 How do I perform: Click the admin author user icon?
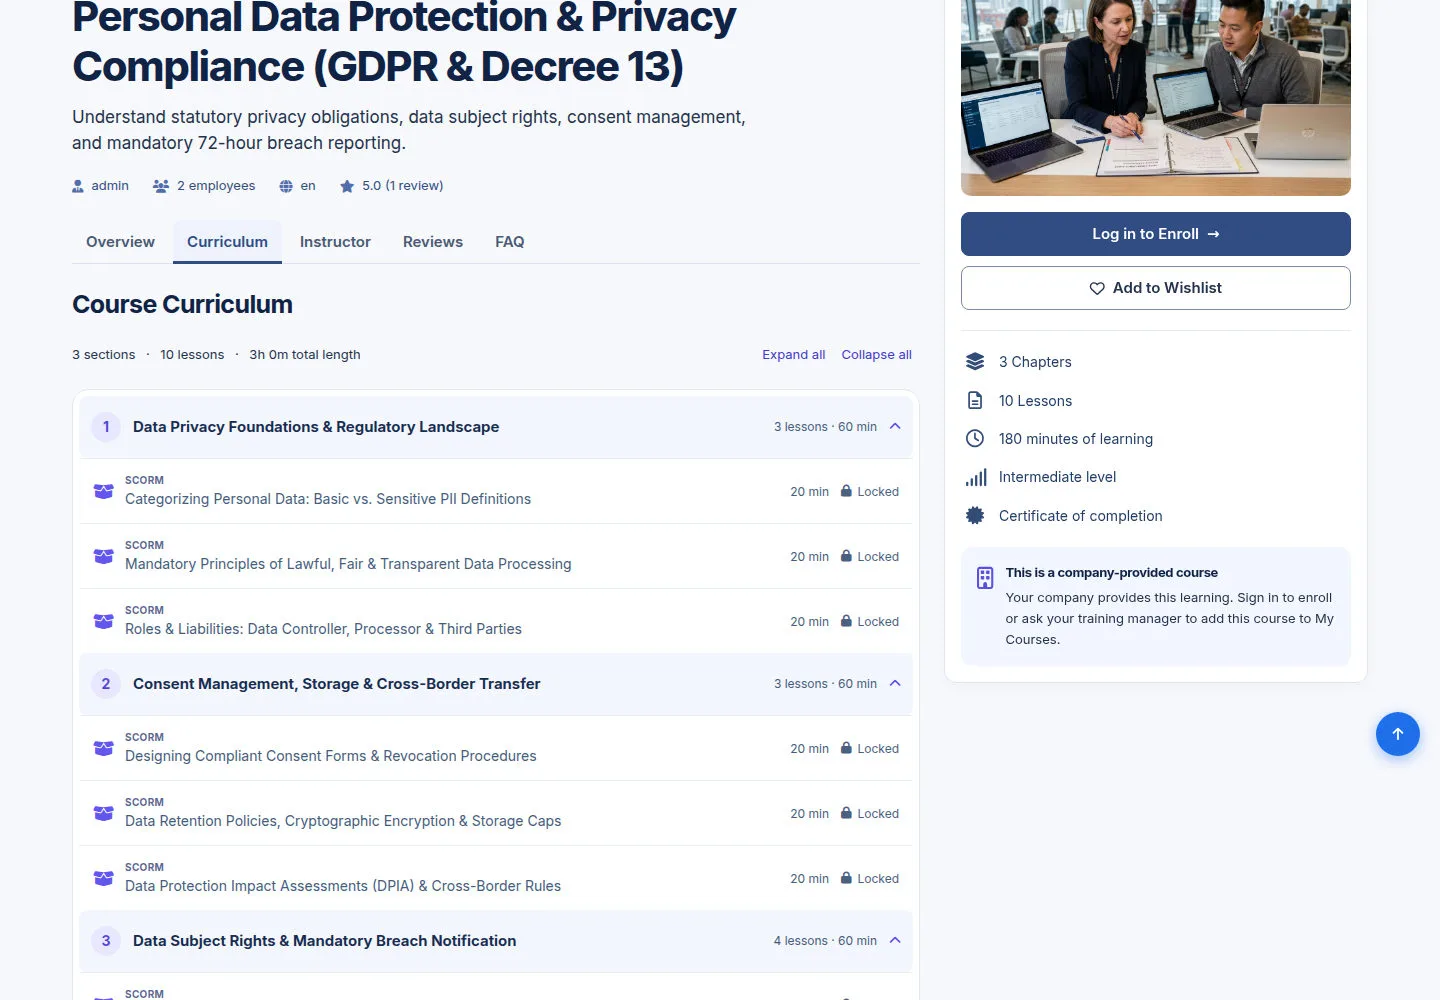[x=78, y=186]
